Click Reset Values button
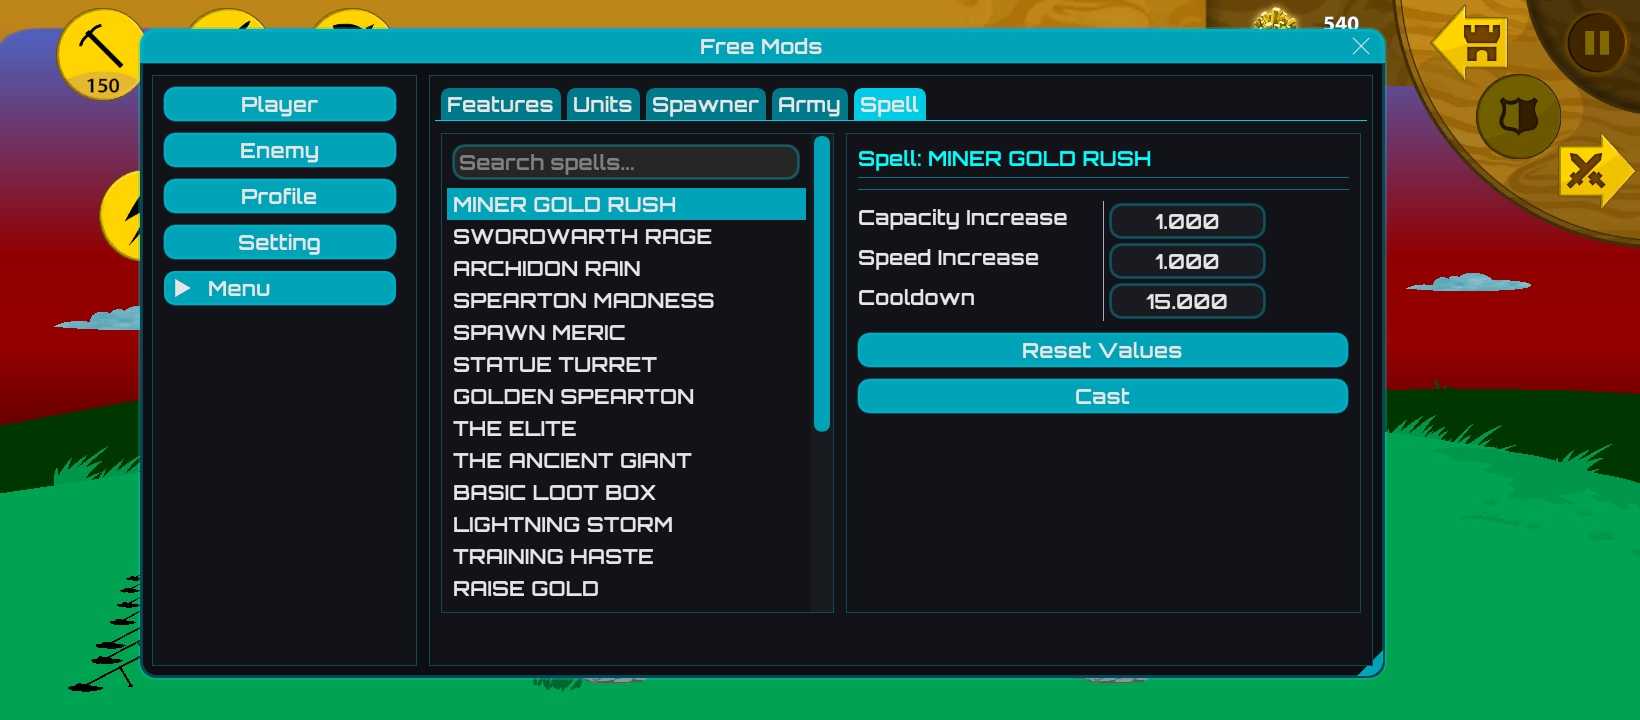 click(x=1102, y=351)
